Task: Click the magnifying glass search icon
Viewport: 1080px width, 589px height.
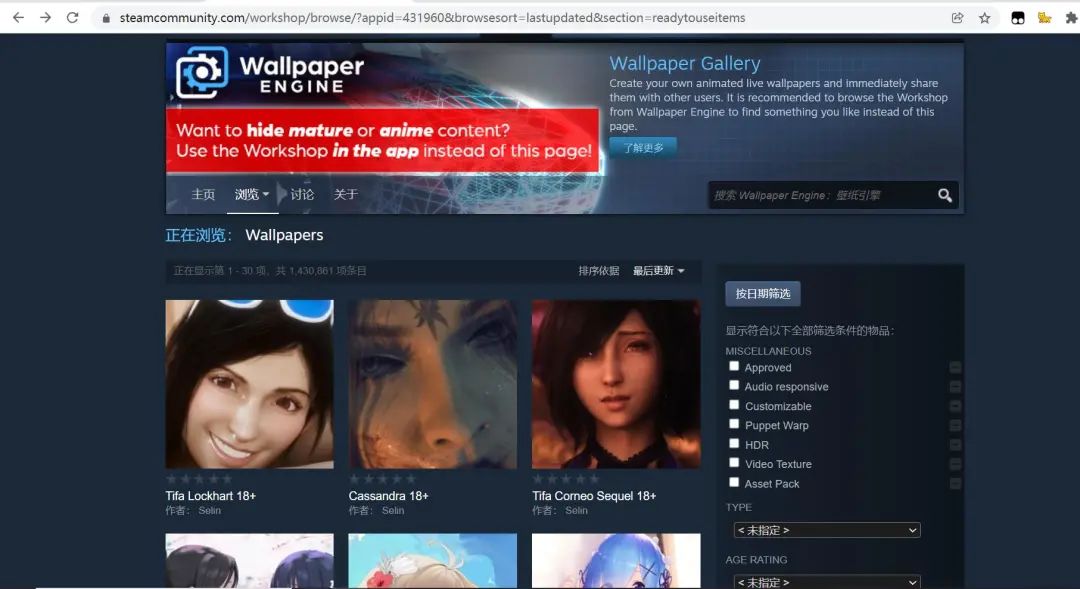Action: click(x=945, y=196)
